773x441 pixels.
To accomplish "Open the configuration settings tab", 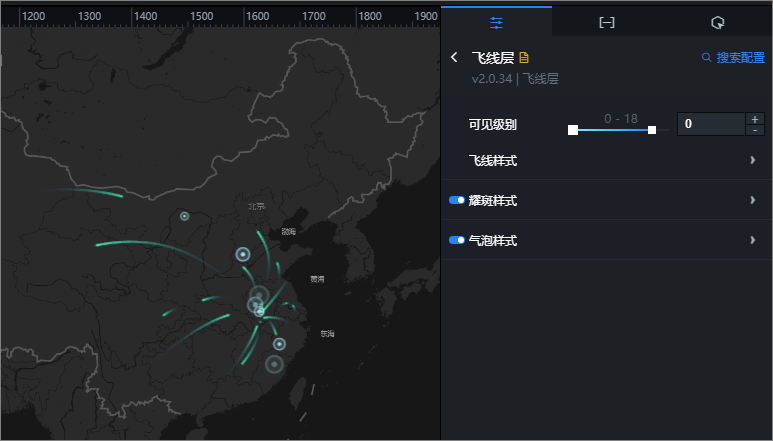I will pos(496,23).
